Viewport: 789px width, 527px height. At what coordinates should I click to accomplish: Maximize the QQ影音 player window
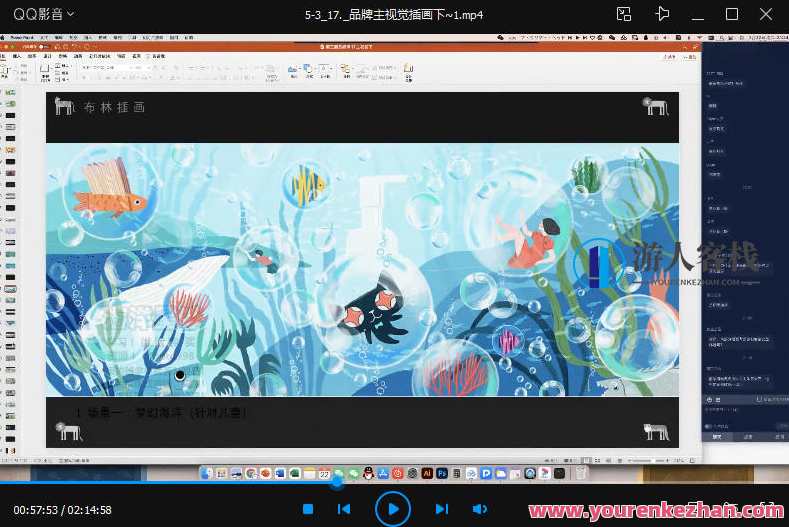[731, 14]
